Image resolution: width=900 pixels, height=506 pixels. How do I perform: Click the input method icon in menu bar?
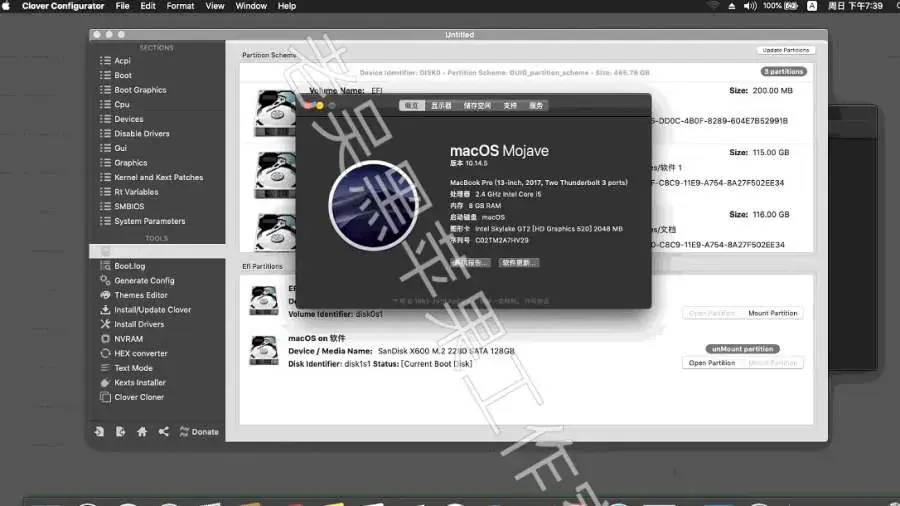pyautogui.click(x=812, y=6)
